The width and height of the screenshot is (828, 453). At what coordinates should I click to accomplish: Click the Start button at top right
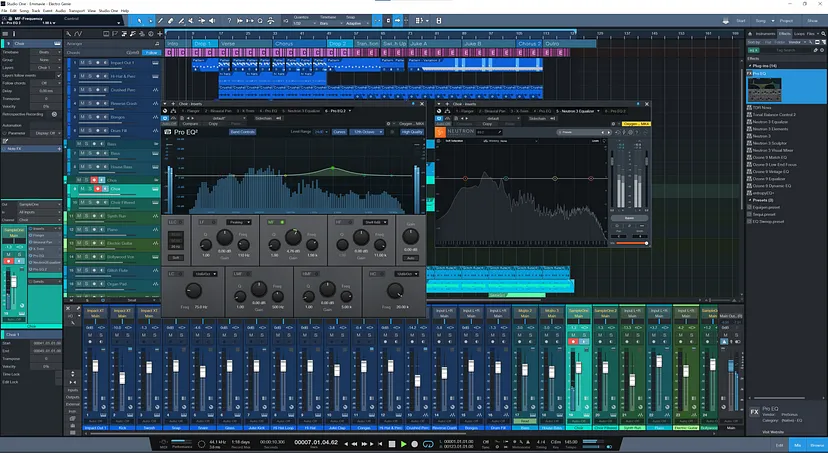point(741,21)
